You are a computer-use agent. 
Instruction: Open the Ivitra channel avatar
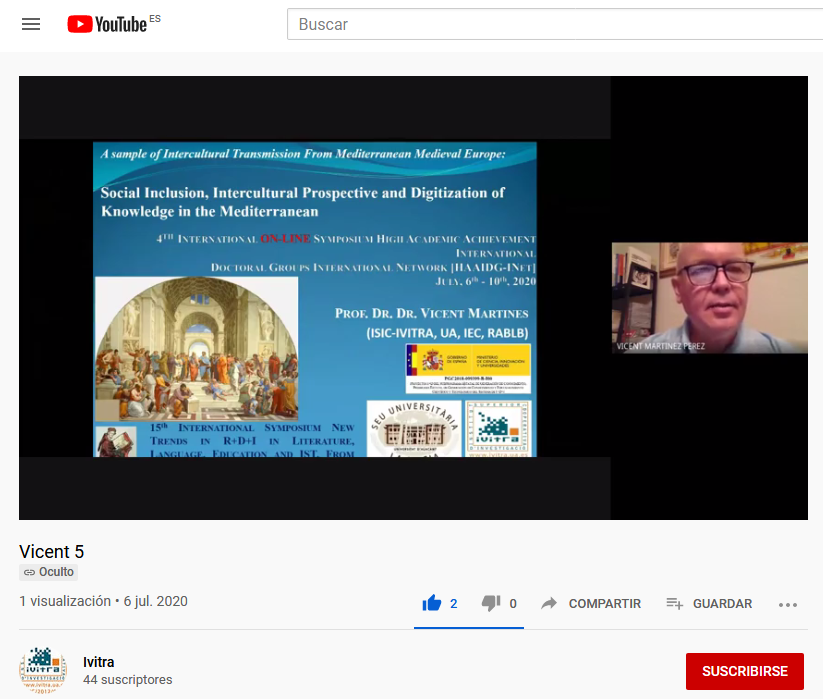coord(42,670)
